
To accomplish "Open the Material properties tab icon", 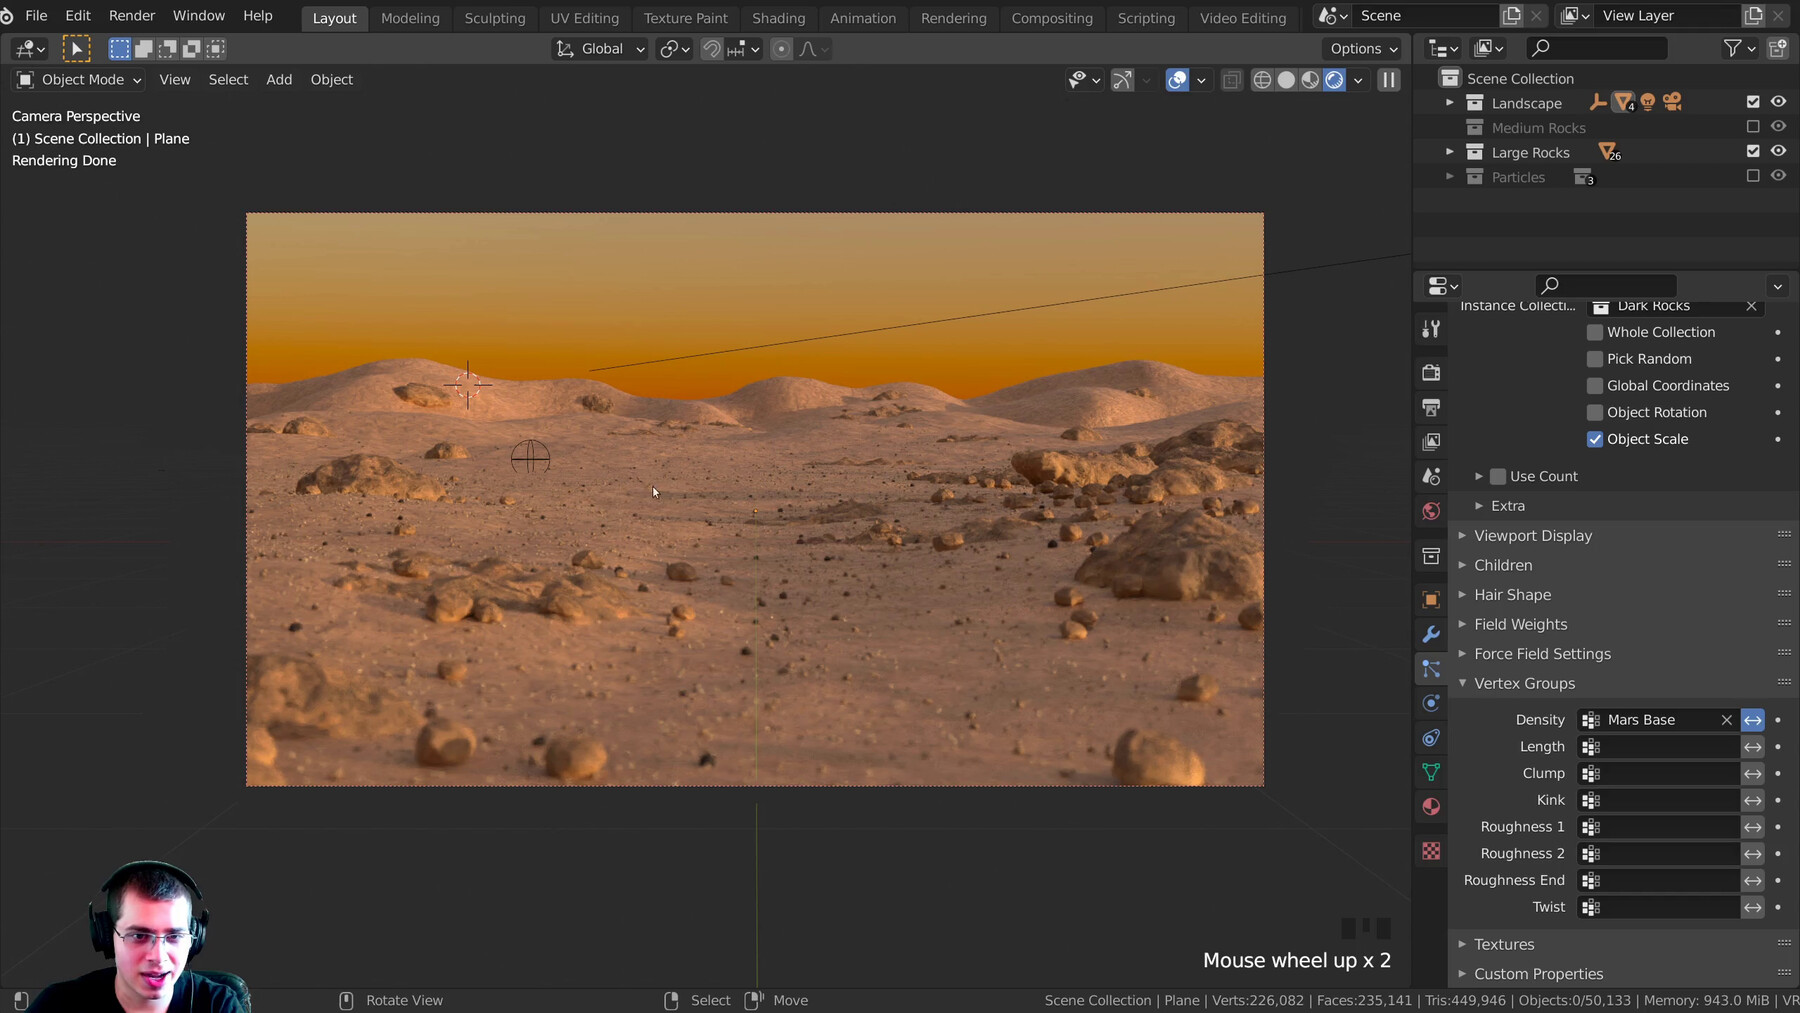I will tap(1431, 807).
